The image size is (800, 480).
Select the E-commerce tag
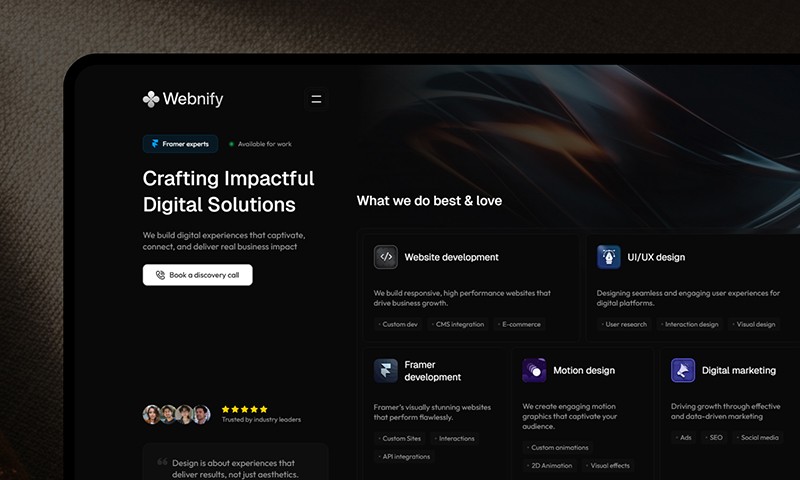(x=519, y=324)
